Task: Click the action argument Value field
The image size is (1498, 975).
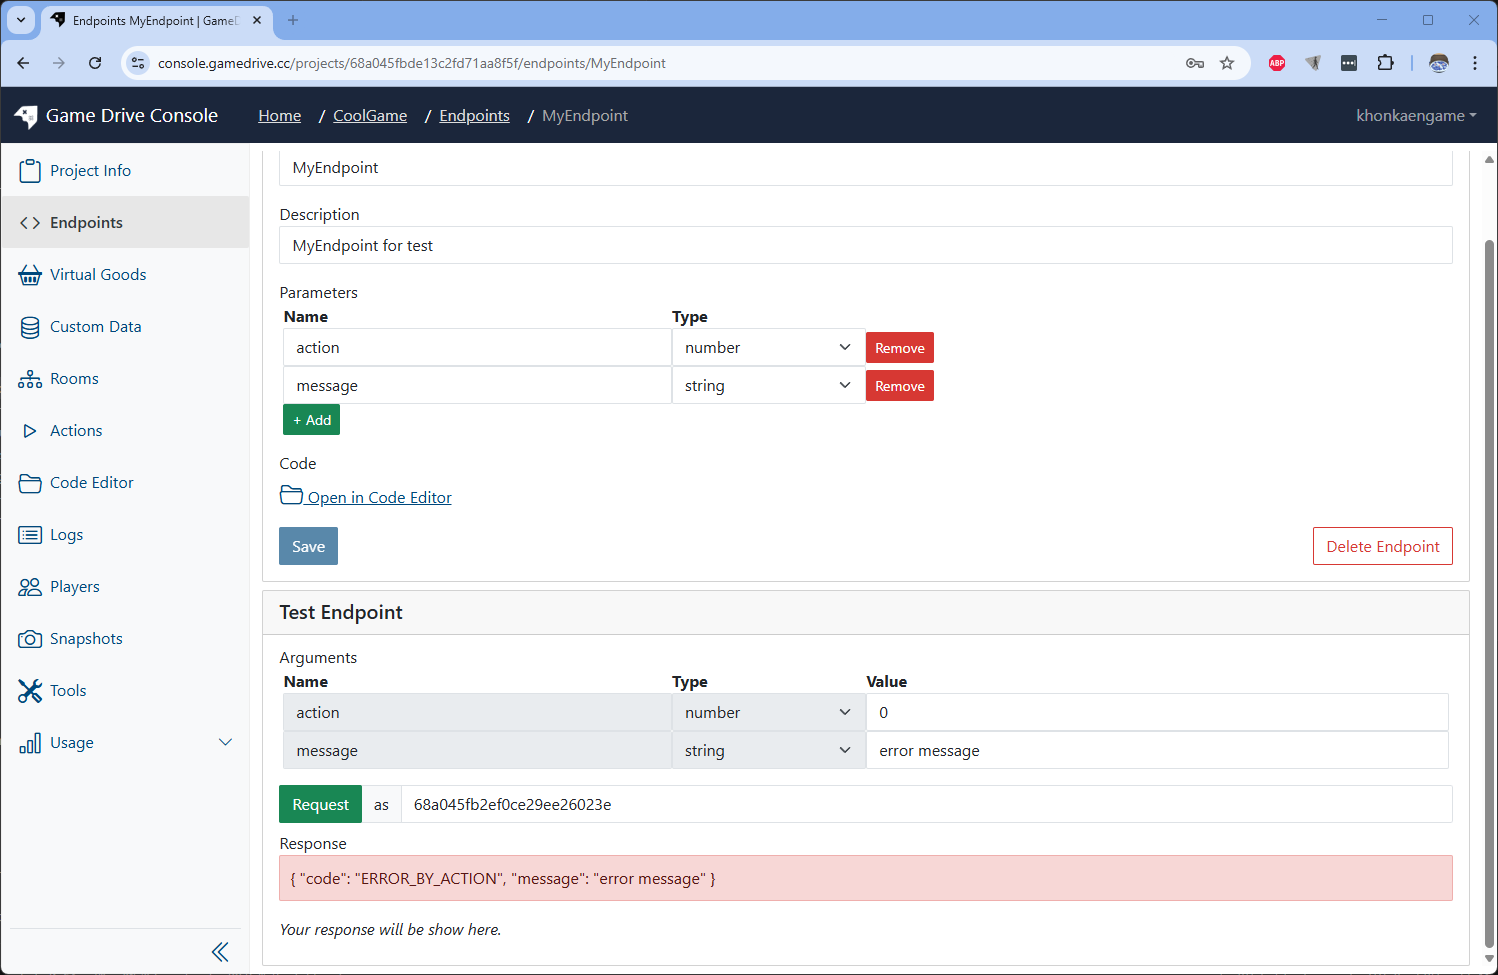Action: 1156,713
